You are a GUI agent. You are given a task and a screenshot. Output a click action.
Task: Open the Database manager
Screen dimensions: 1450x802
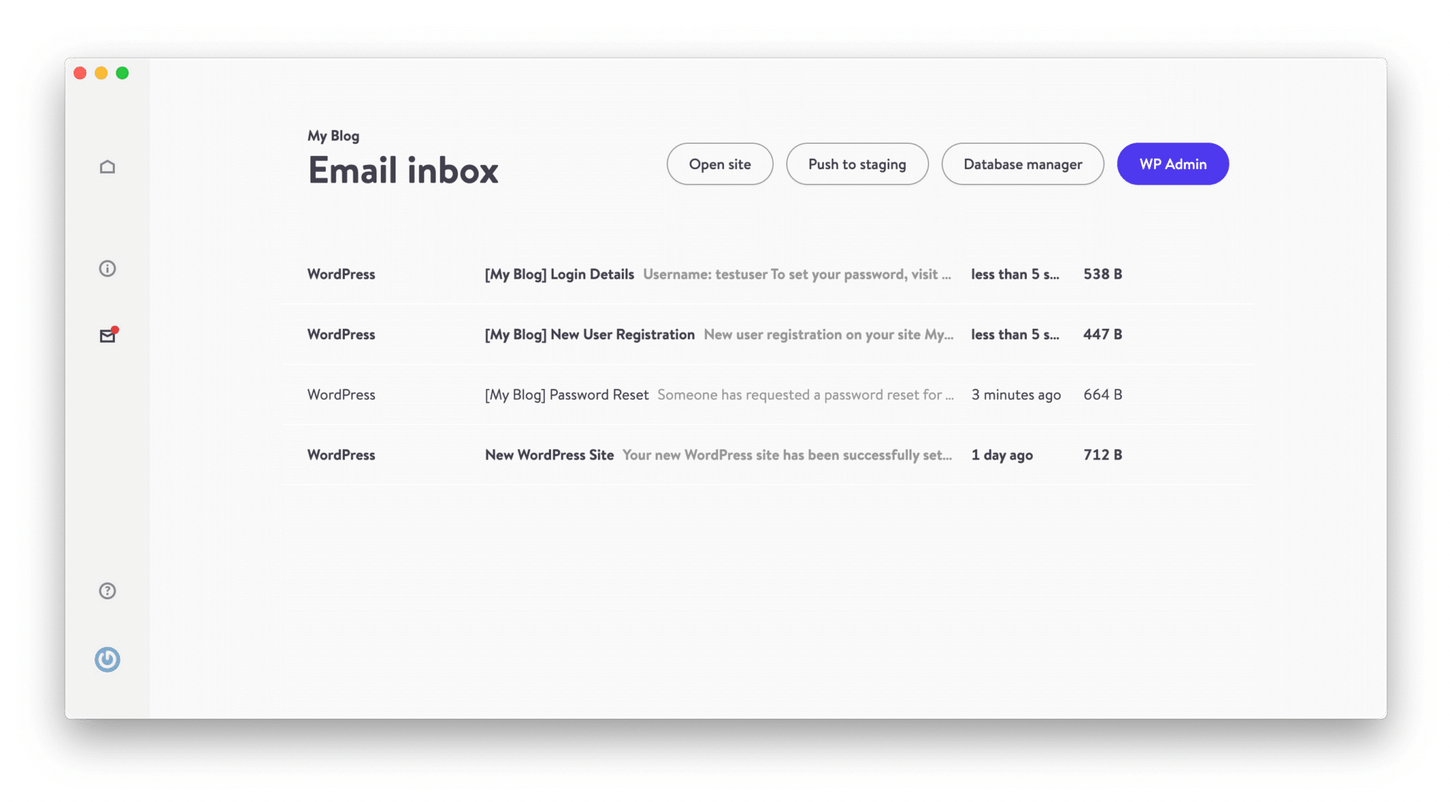click(1023, 164)
